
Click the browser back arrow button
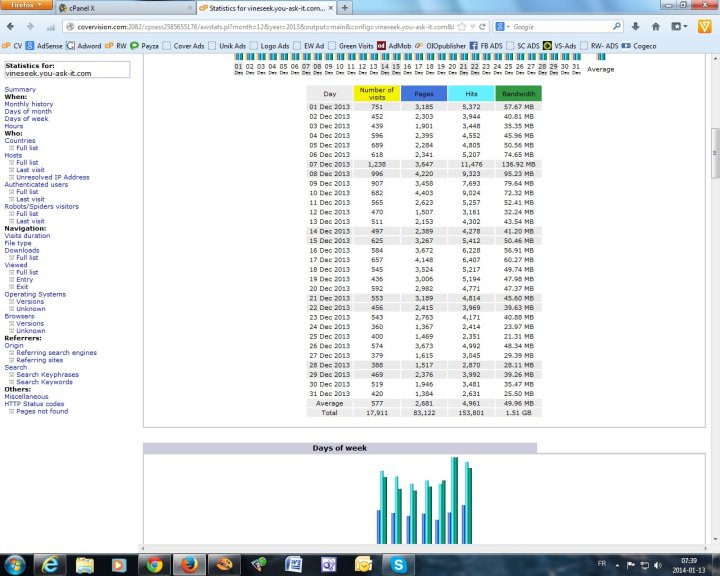tap(12, 25)
